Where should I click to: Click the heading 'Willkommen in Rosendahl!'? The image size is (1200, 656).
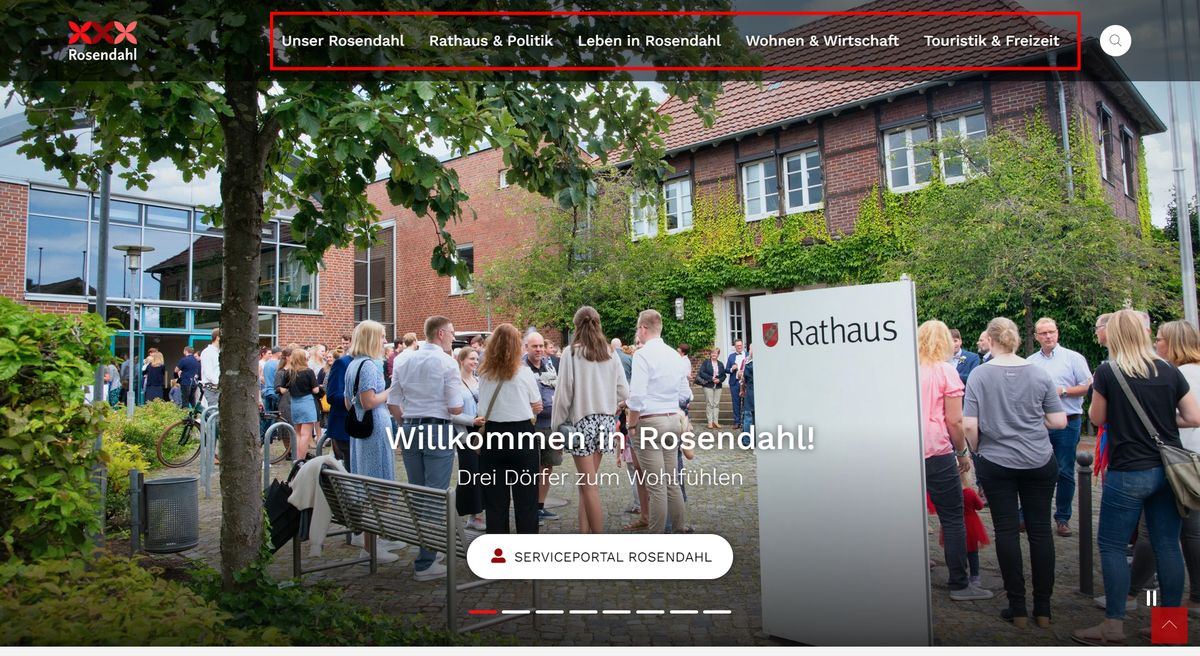pos(600,438)
